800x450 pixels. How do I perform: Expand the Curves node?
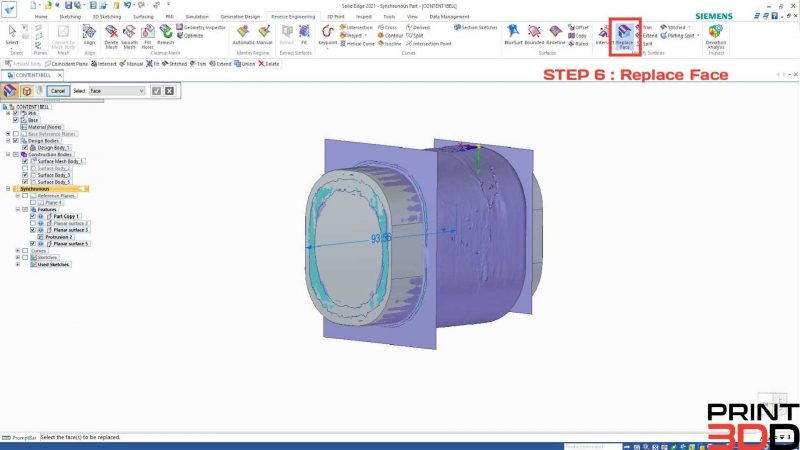click(18, 251)
